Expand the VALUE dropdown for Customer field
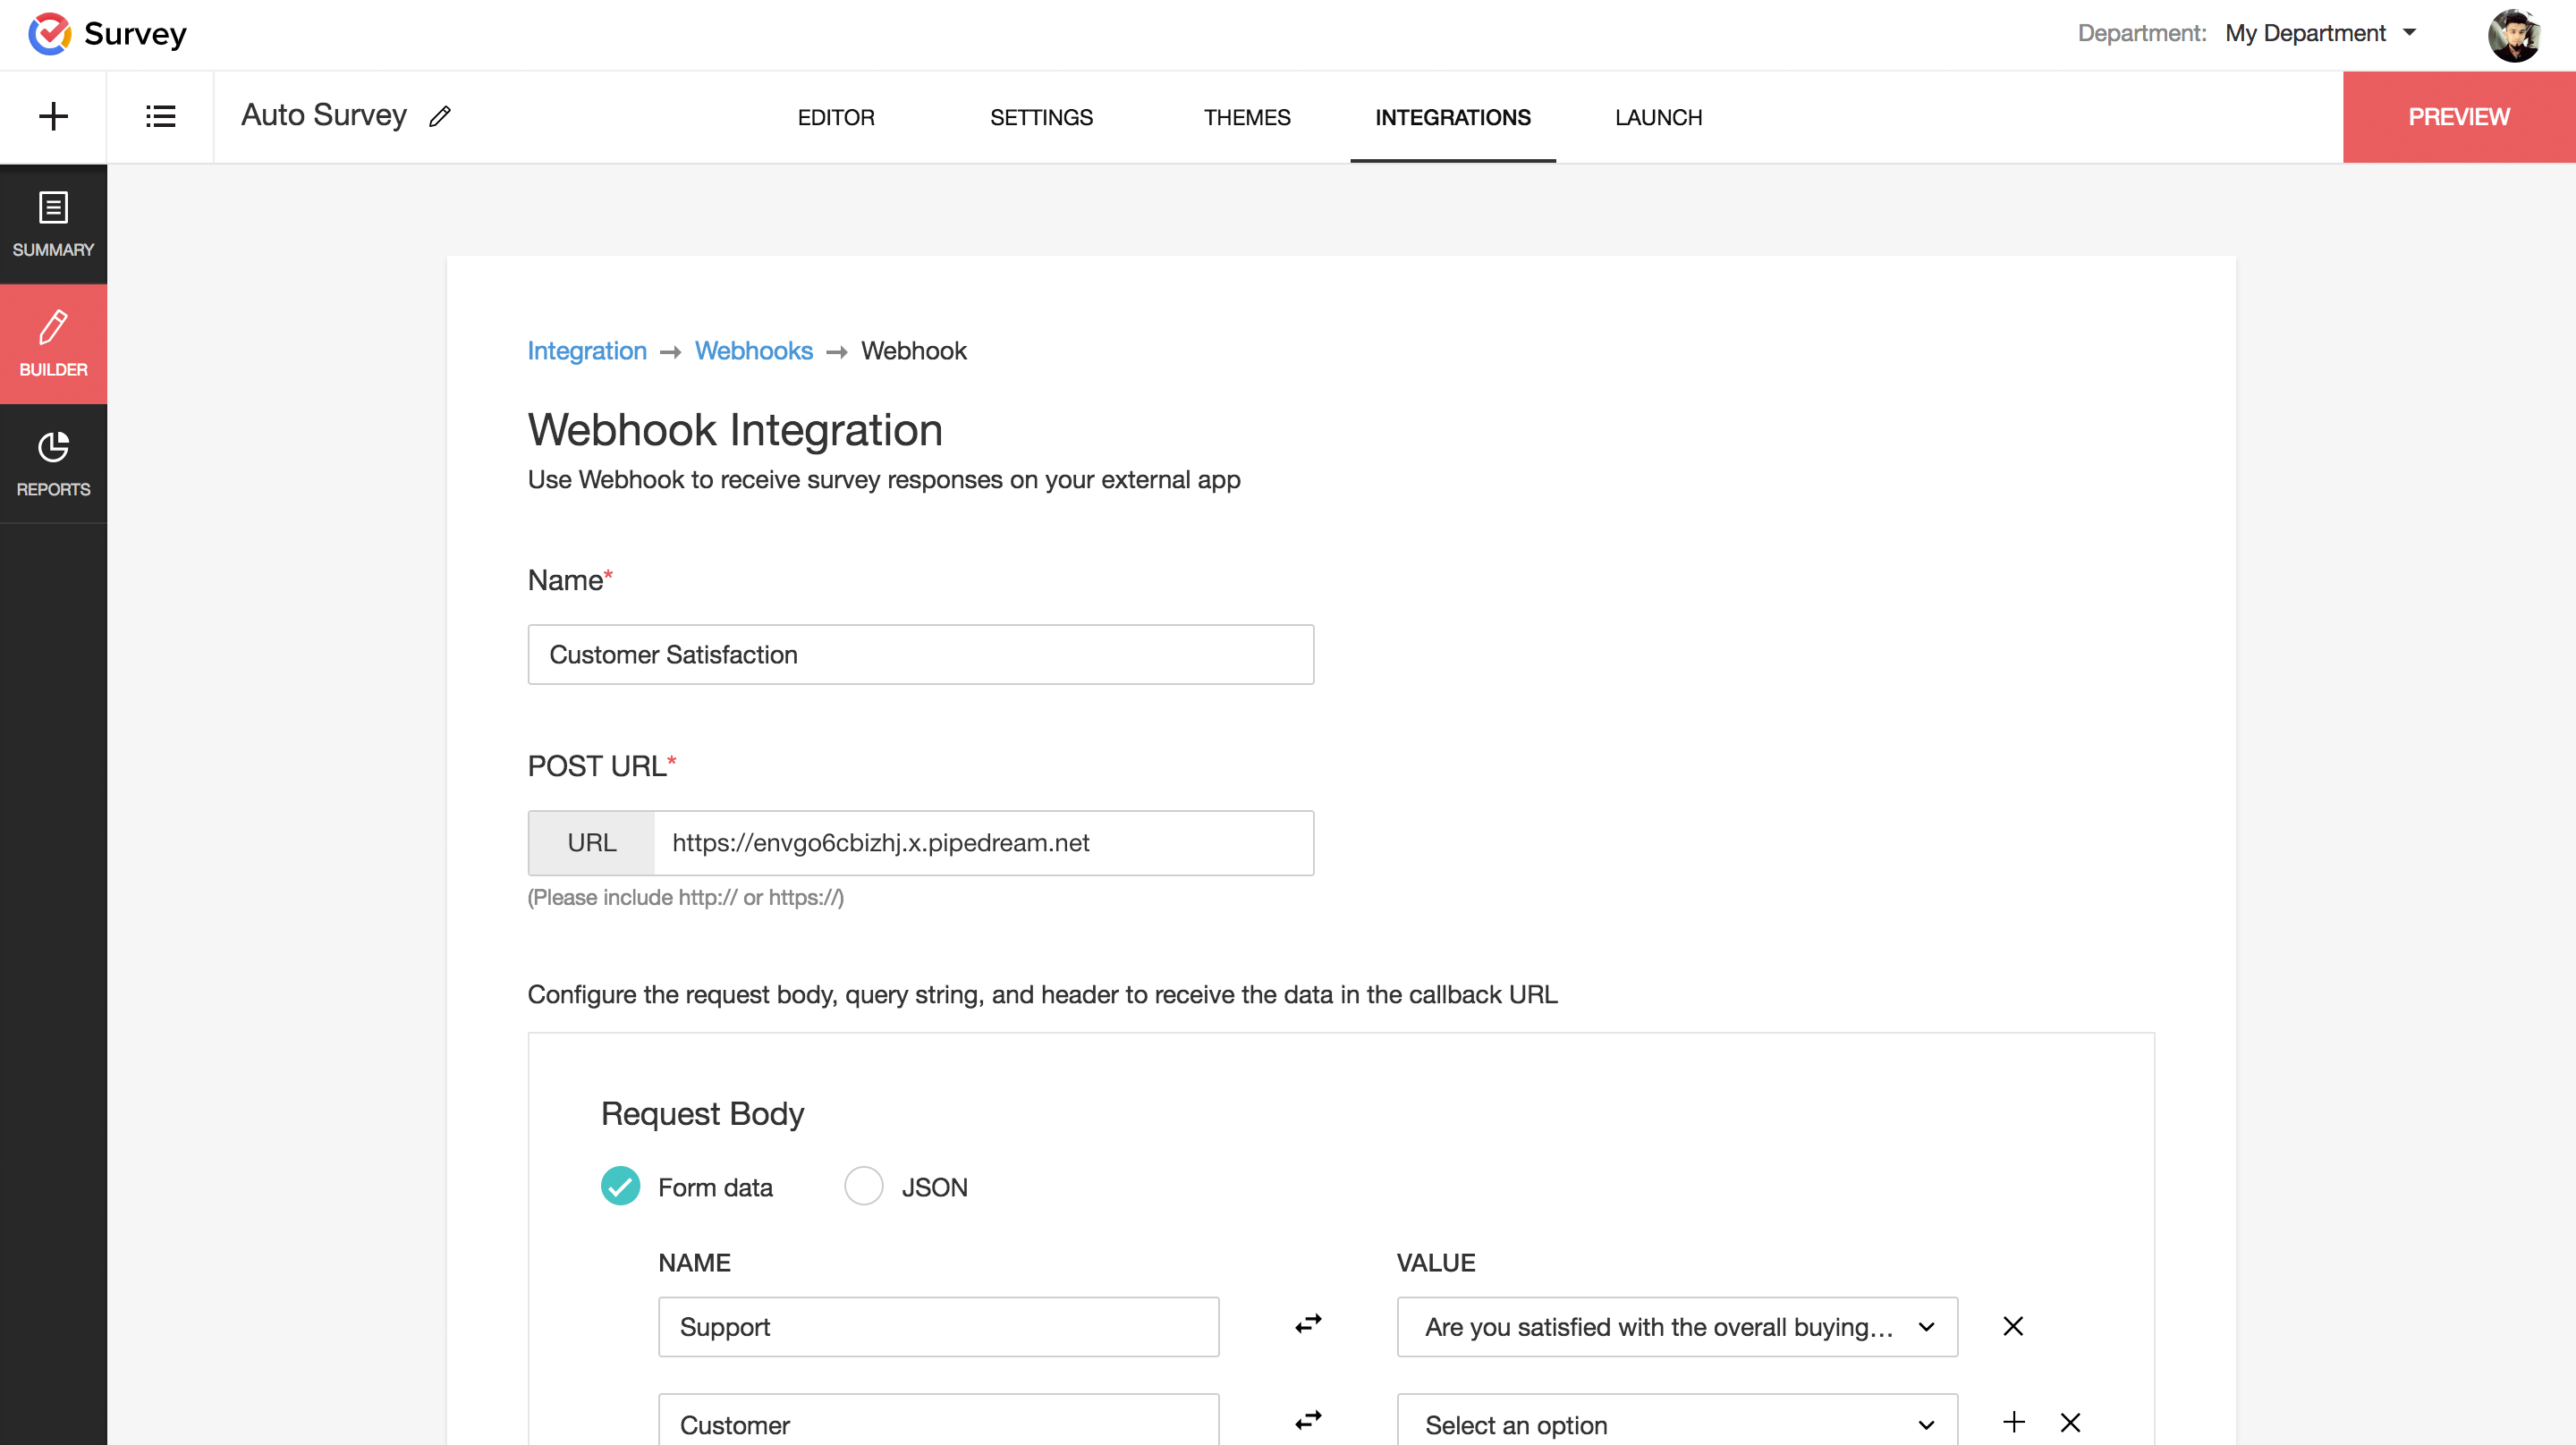 (x=1925, y=1424)
